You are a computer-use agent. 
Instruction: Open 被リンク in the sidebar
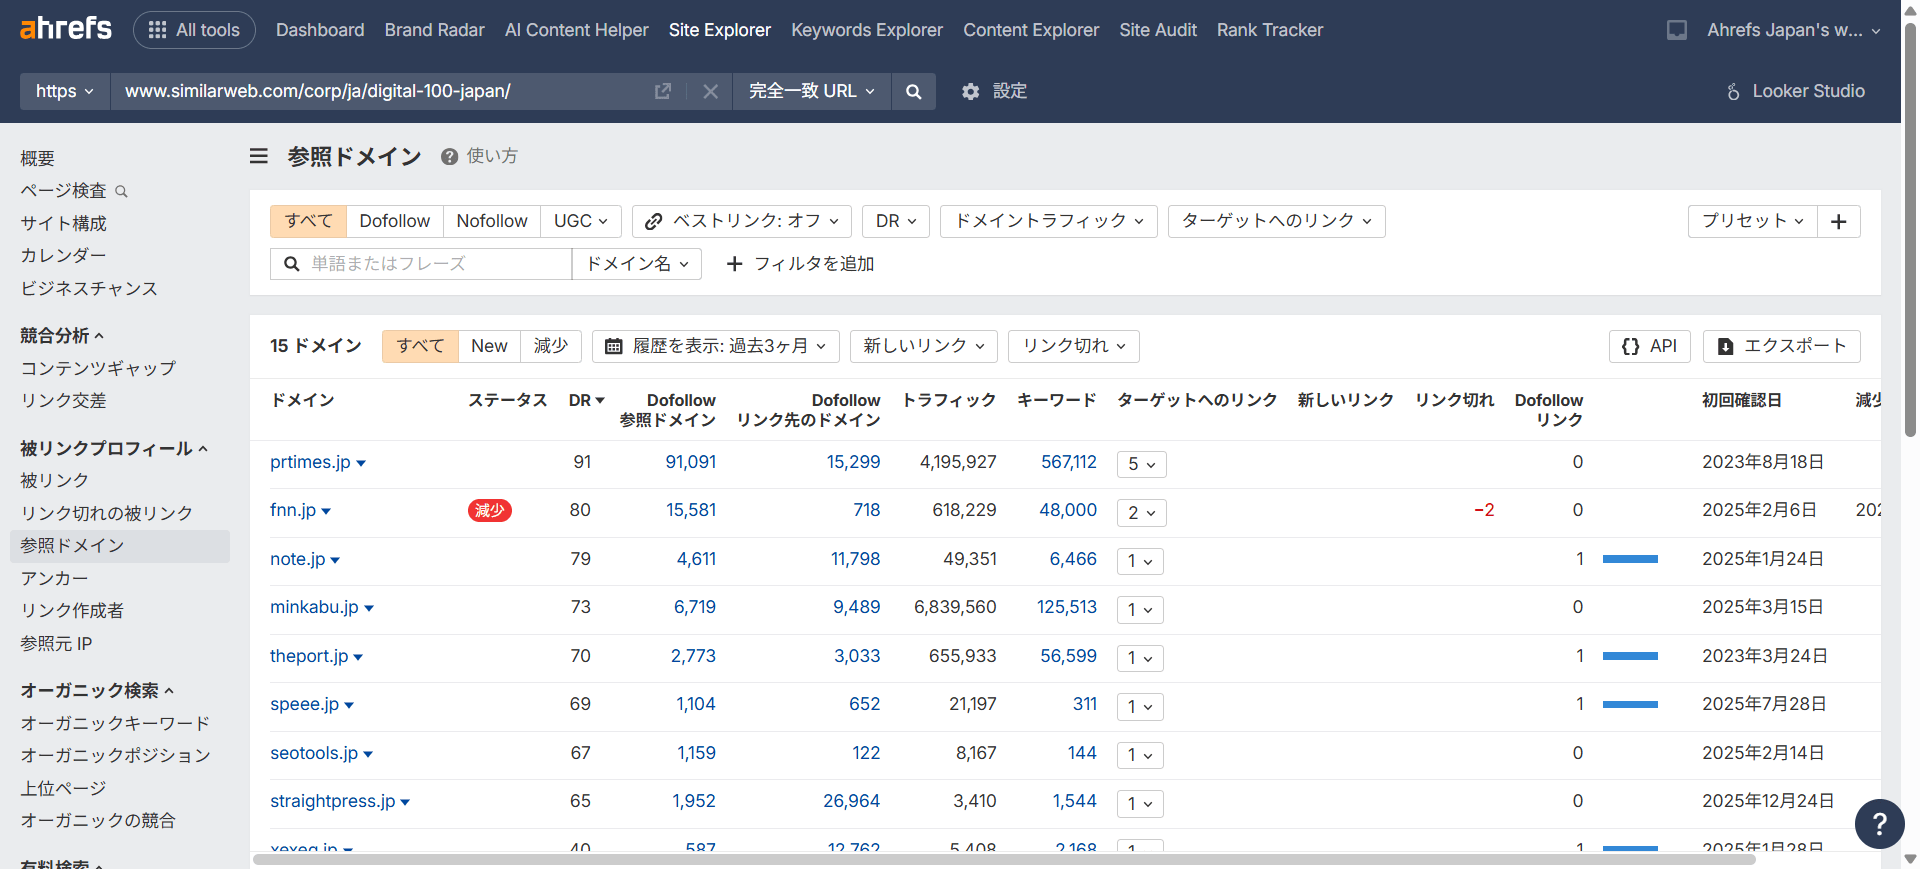55,481
